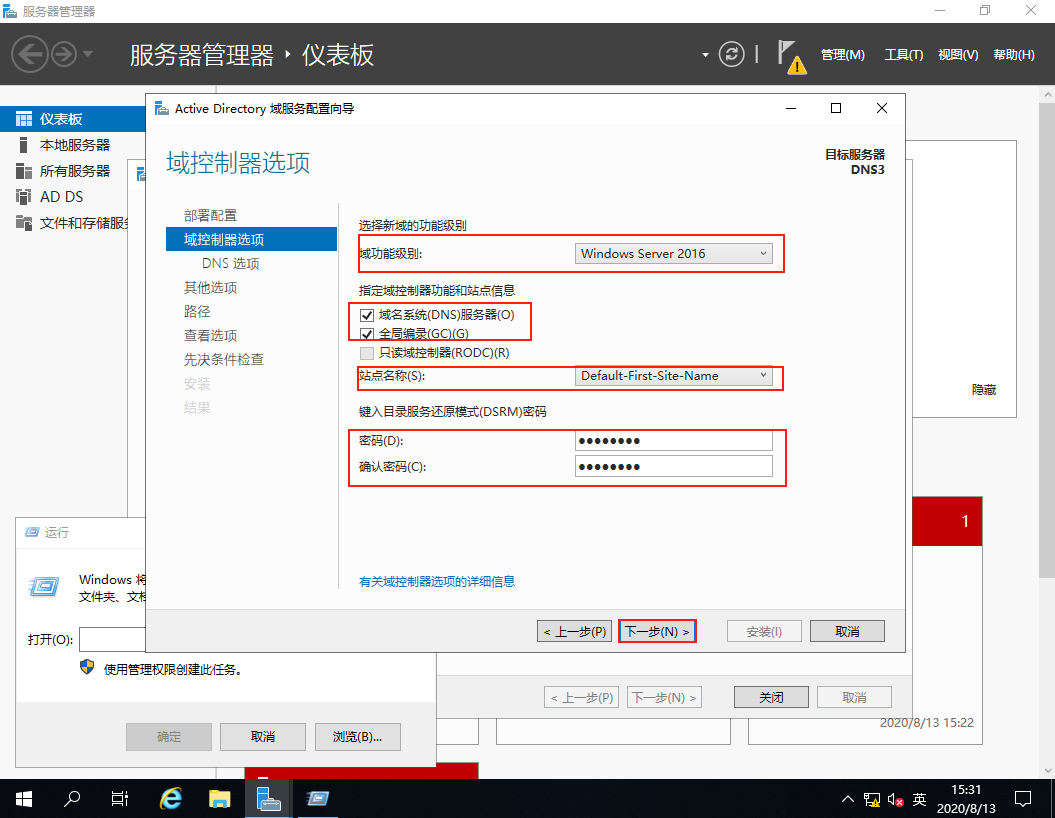Click wizard 上一步(P) button

575,631
